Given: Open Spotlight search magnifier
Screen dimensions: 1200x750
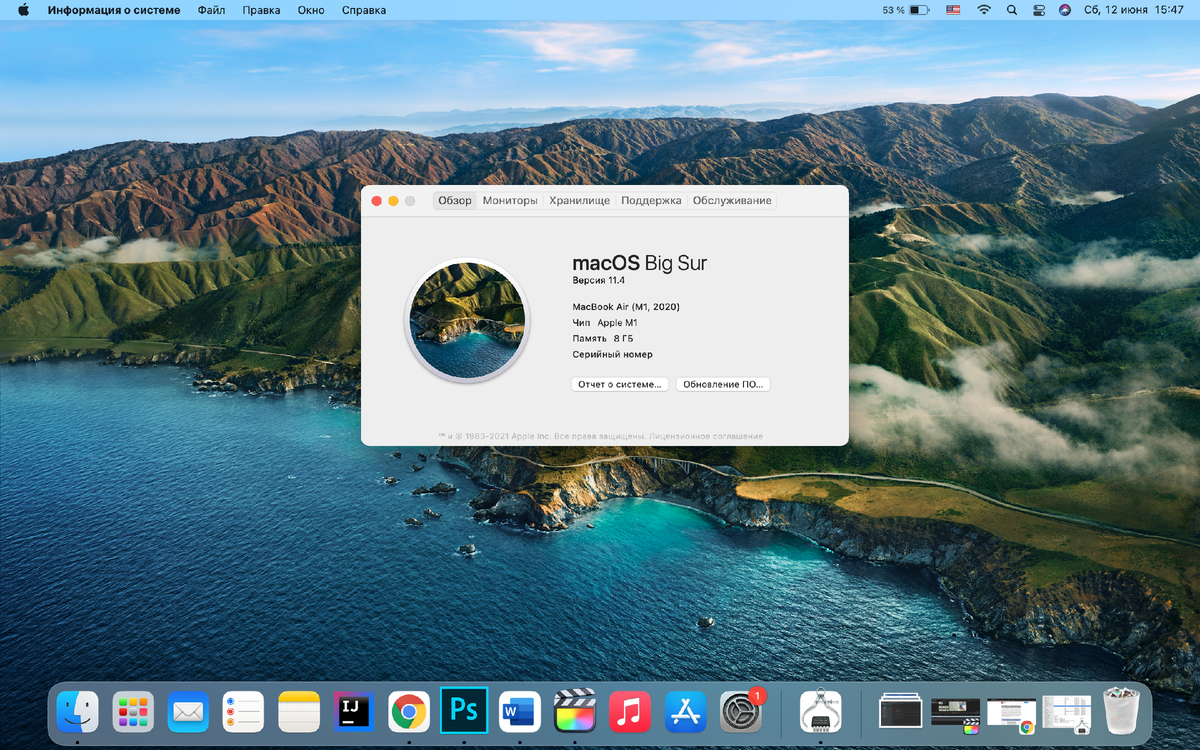Looking at the screenshot, I should (1011, 10).
